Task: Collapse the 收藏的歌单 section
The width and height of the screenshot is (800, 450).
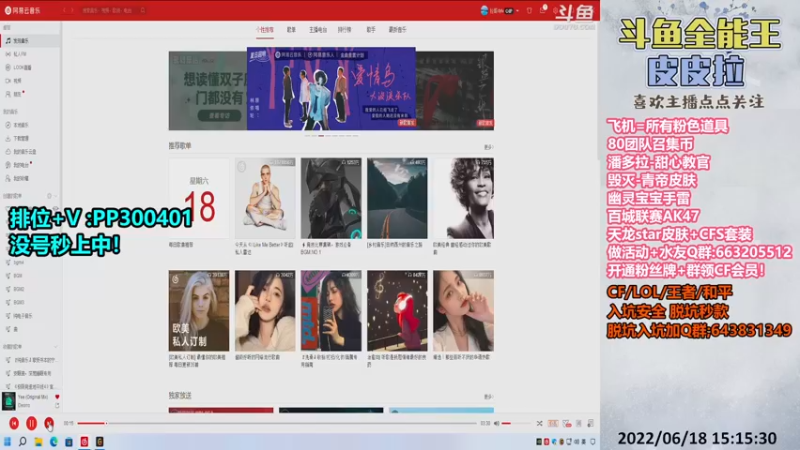Action: (56, 346)
